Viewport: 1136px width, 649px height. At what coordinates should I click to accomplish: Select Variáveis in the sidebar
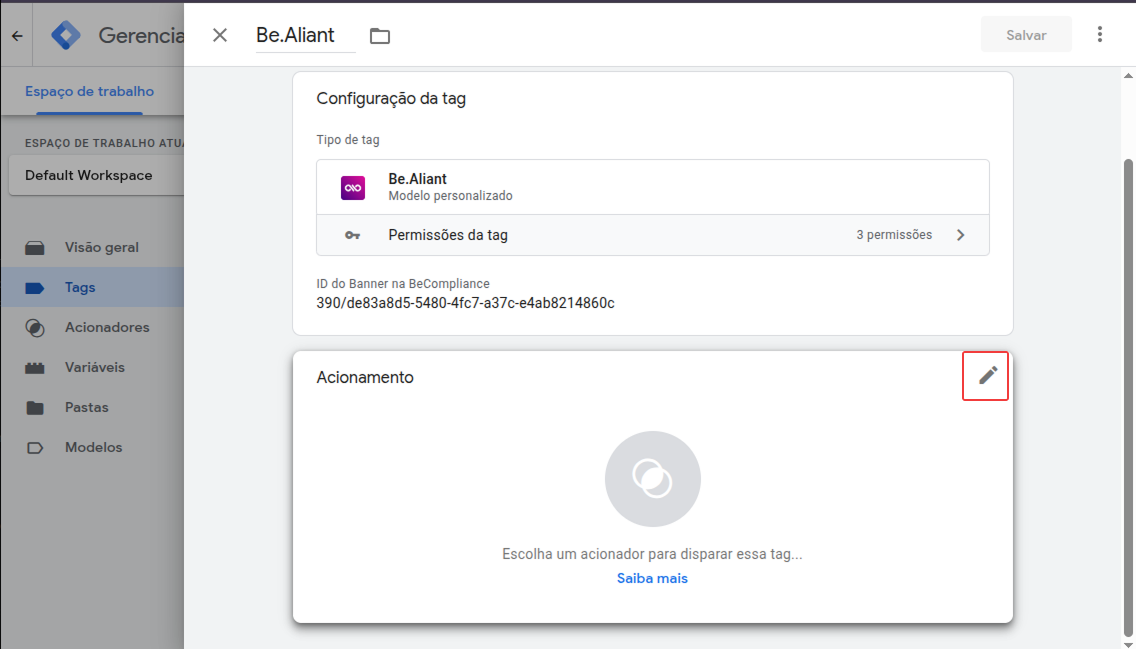94,367
